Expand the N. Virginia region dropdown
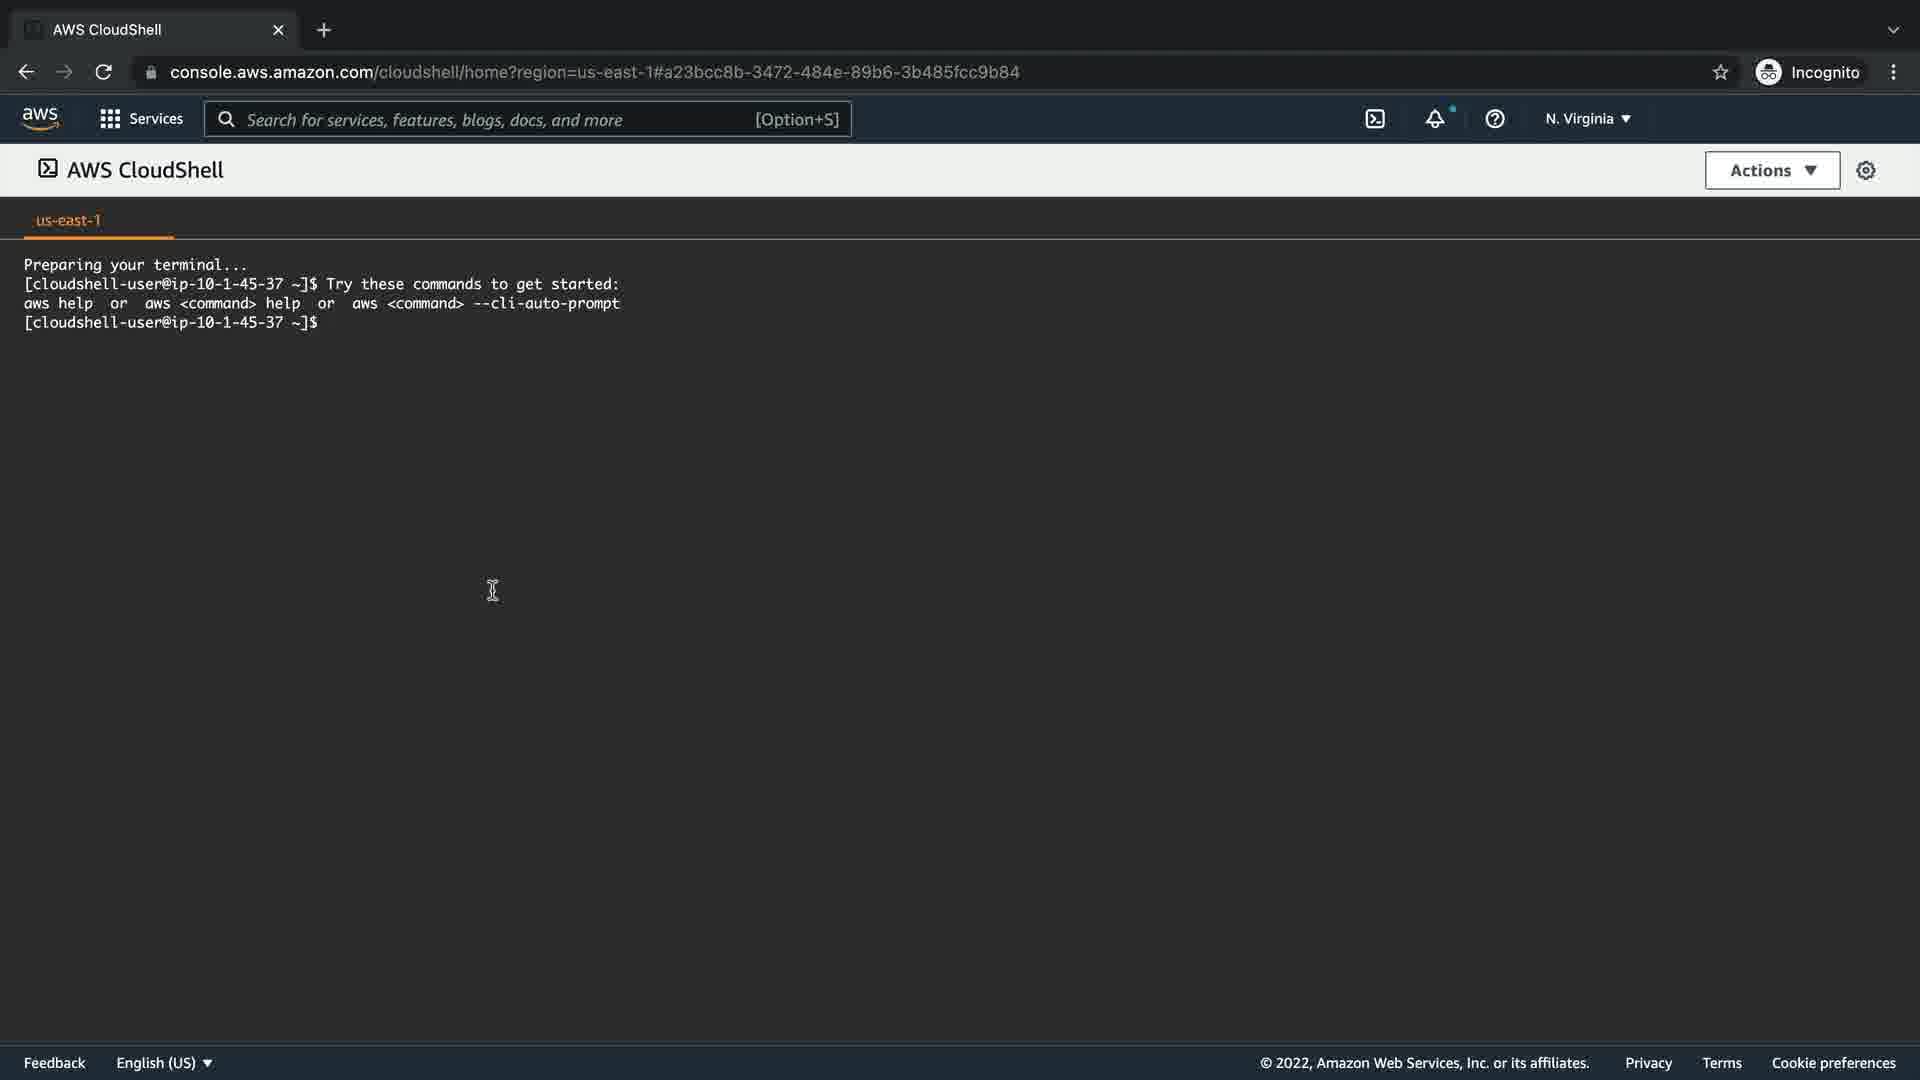The image size is (1920, 1080). coord(1588,119)
